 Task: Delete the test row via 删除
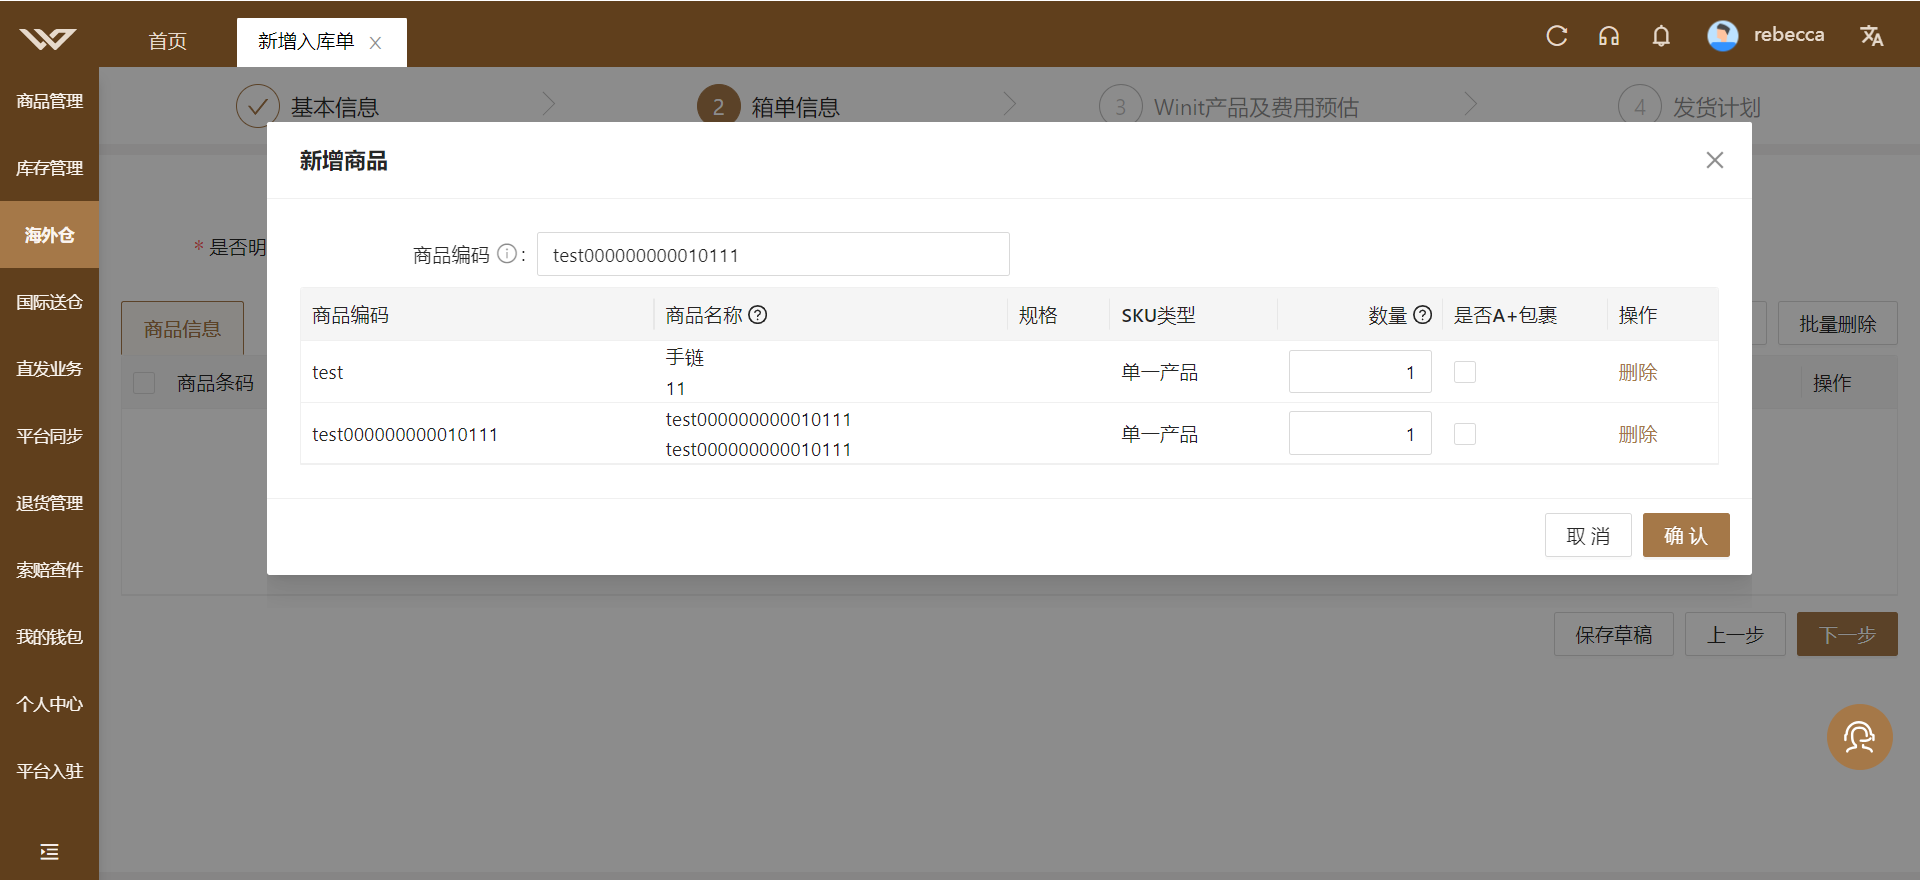pyautogui.click(x=1638, y=372)
